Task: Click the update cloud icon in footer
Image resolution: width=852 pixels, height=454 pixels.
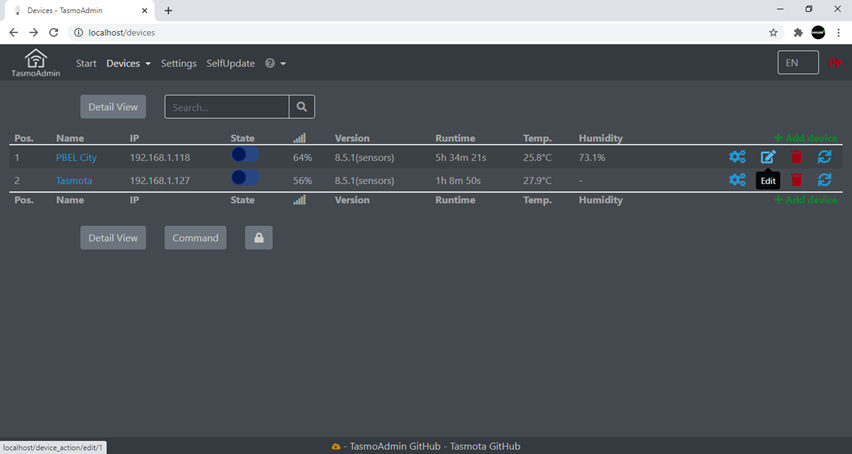Action: (x=336, y=446)
